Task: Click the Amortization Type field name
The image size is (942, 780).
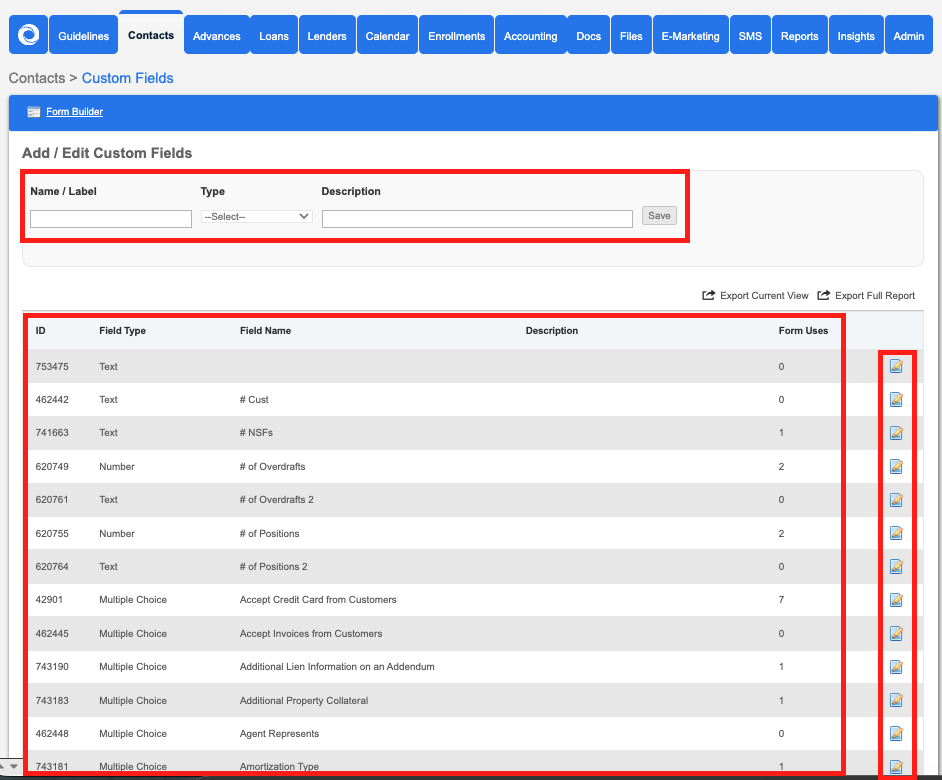Action: (x=279, y=766)
